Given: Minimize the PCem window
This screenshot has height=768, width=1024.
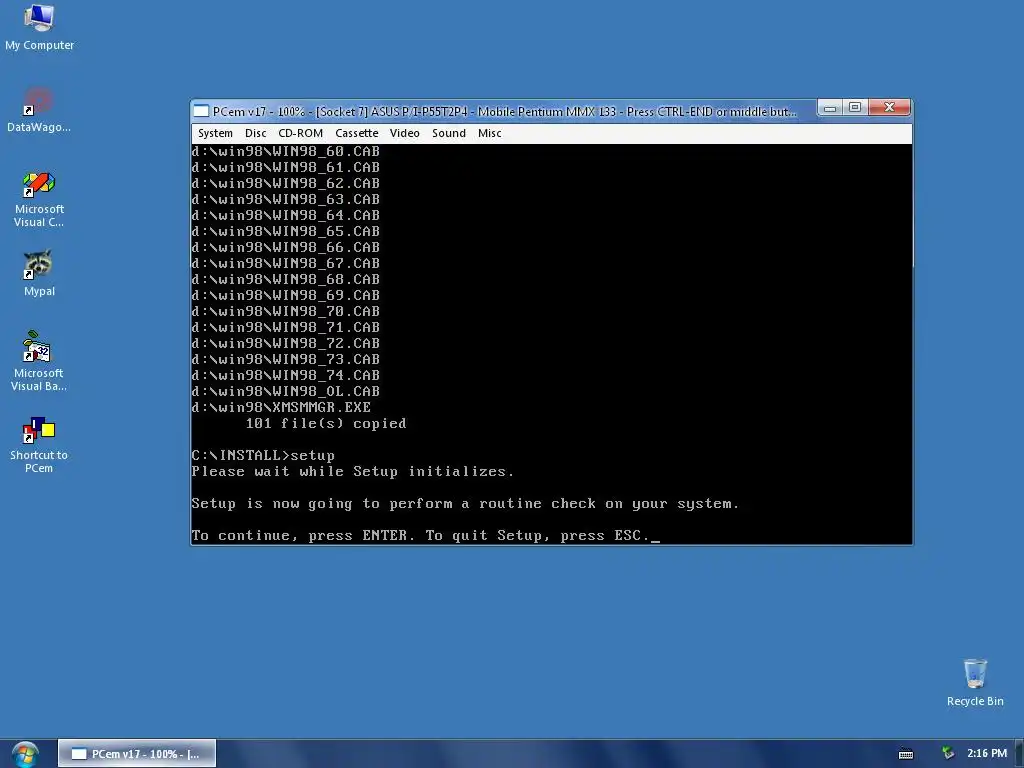Looking at the screenshot, I should 830,108.
